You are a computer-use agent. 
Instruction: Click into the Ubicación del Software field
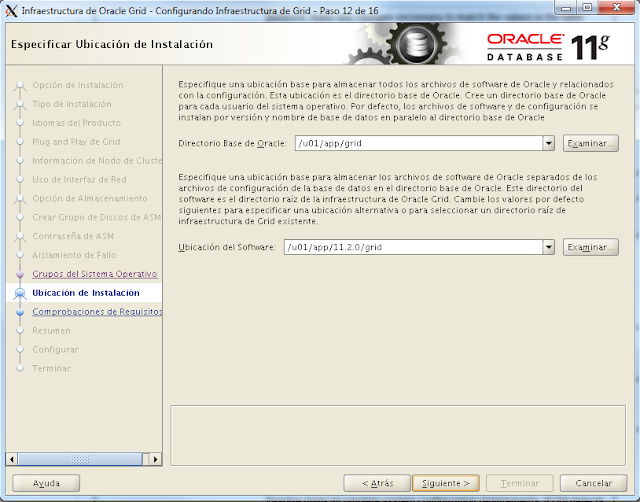point(413,247)
